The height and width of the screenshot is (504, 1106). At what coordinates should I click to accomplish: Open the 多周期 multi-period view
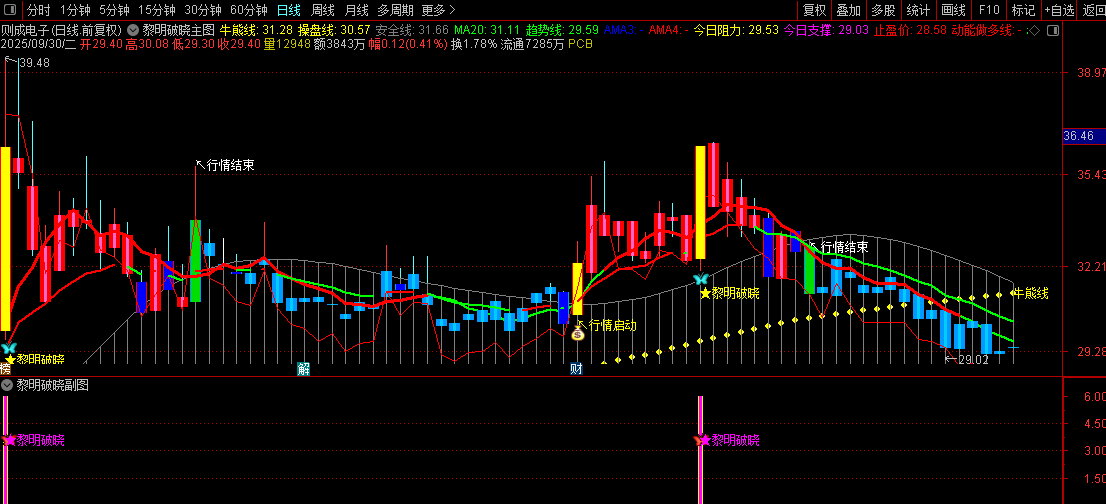point(395,10)
